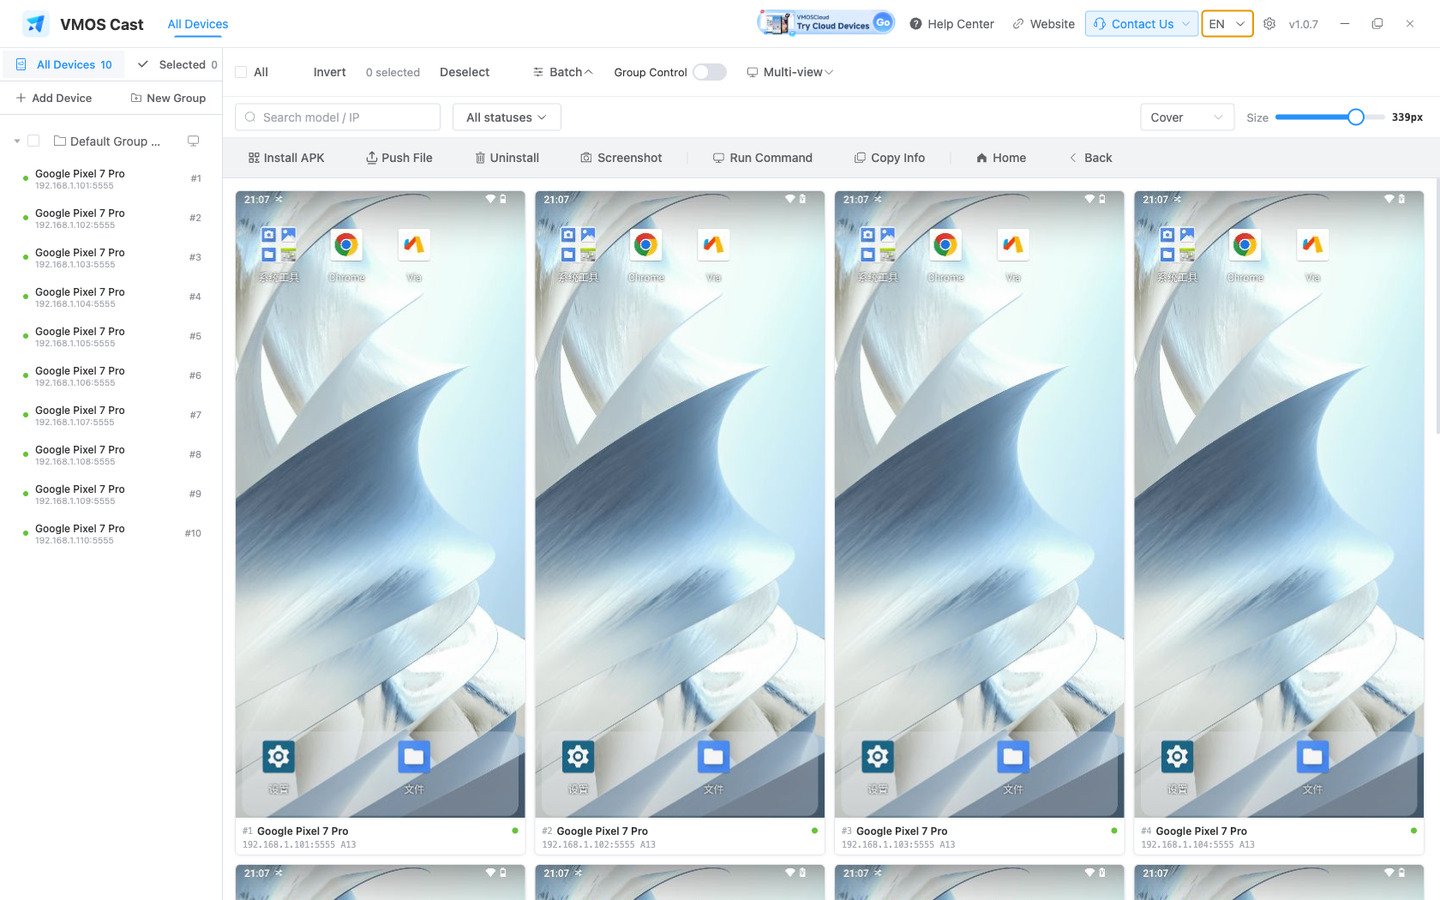Screen dimensions: 1440x900
Task: Click the Size slider handle
Action: (x=1356, y=117)
